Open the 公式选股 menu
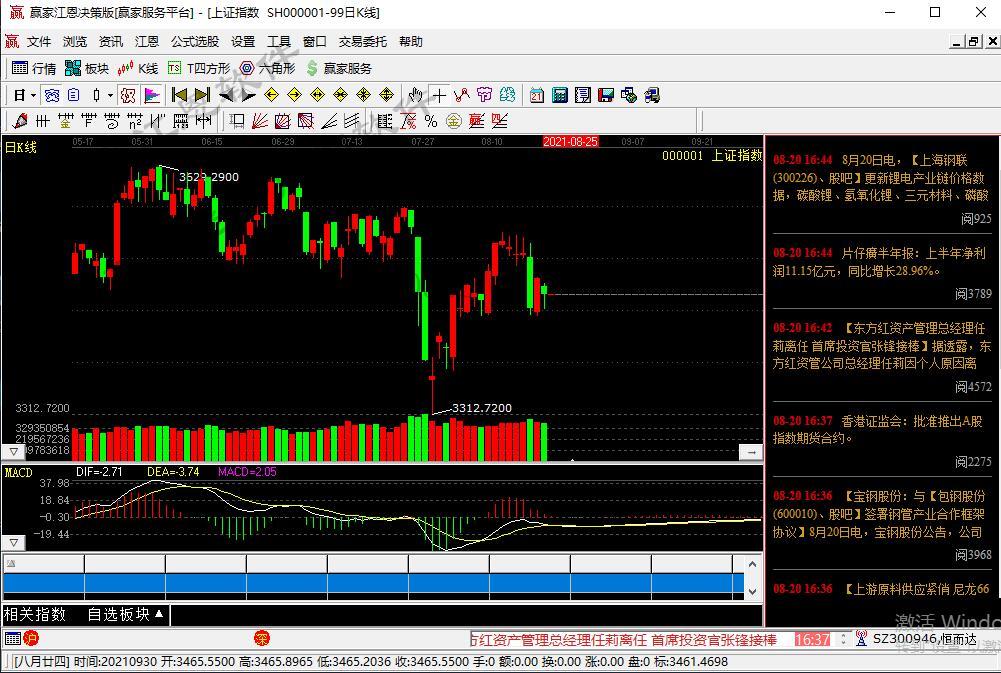The image size is (1001, 673). [194, 41]
